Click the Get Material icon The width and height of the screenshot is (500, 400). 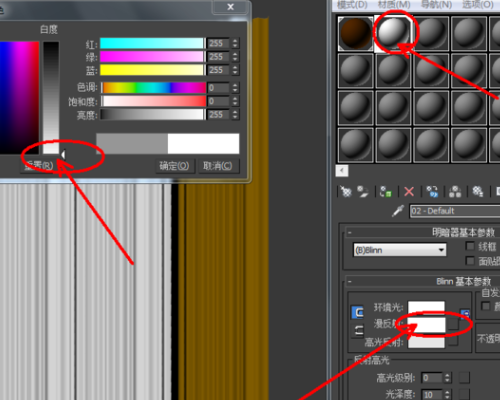pyautogui.click(x=346, y=192)
